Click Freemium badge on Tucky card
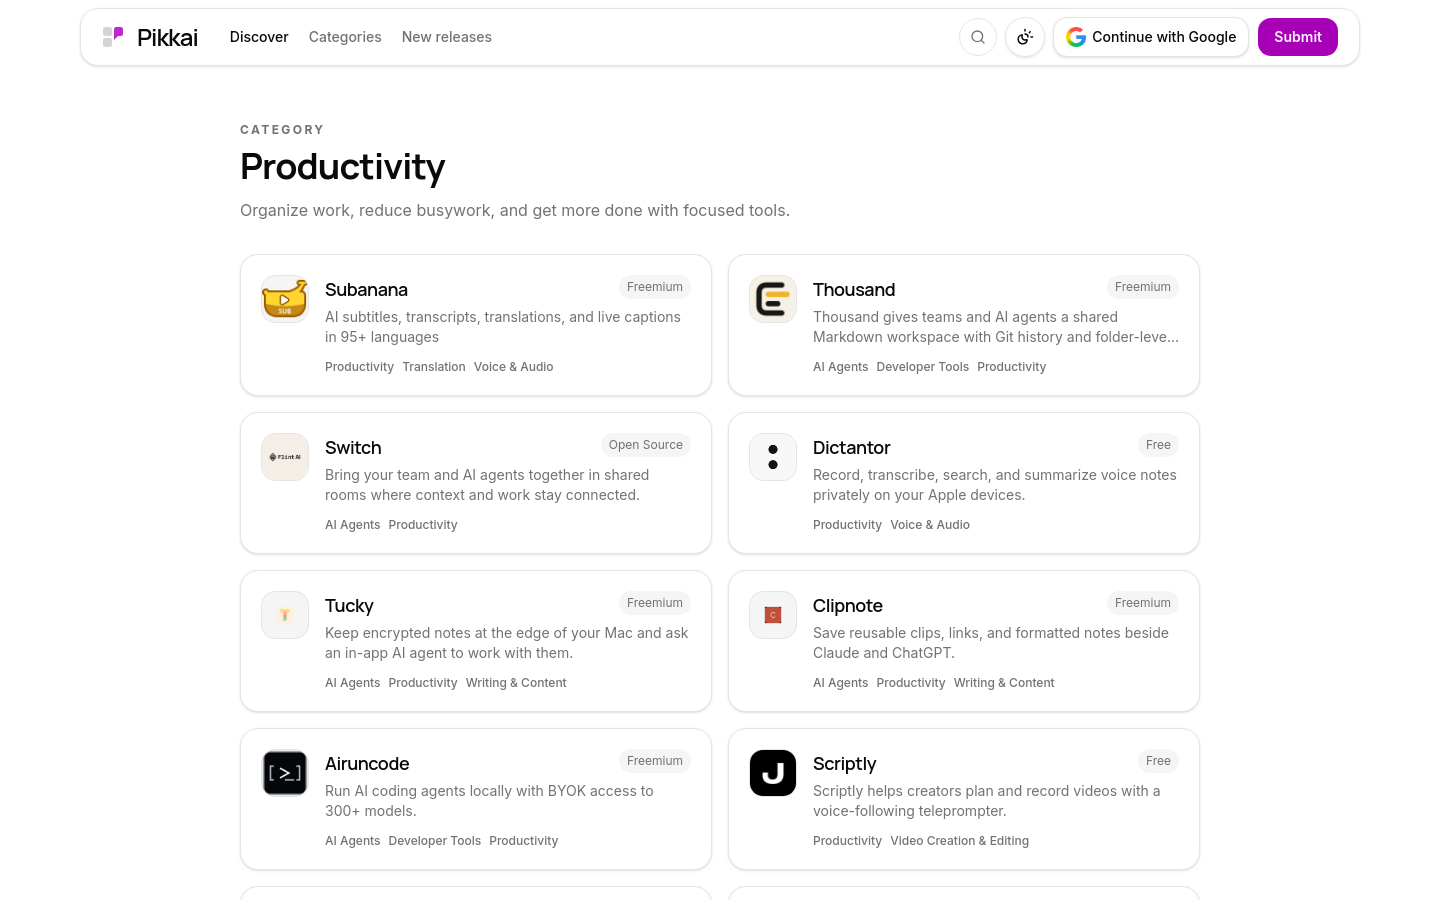This screenshot has width=1440, height=900. [x=655, y=603]
